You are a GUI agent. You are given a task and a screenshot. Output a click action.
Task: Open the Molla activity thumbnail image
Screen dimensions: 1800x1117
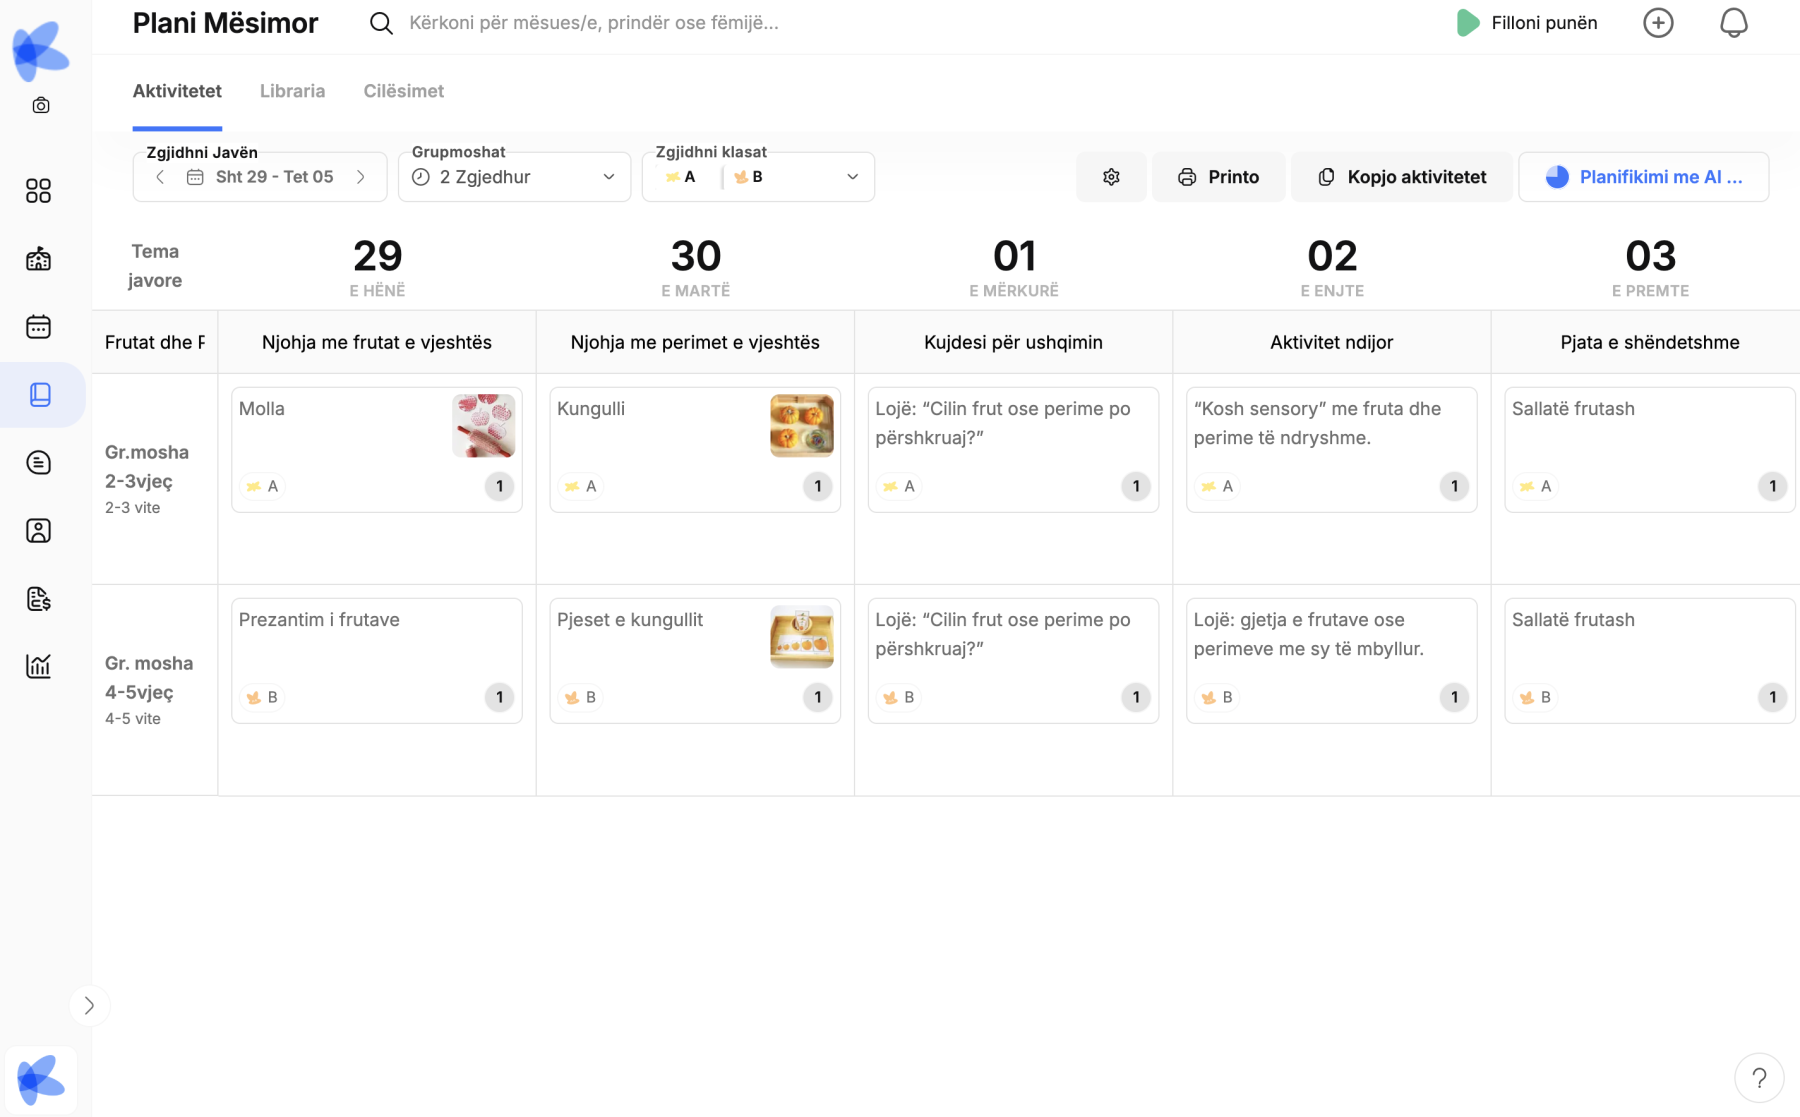click(x=483, y=425)
